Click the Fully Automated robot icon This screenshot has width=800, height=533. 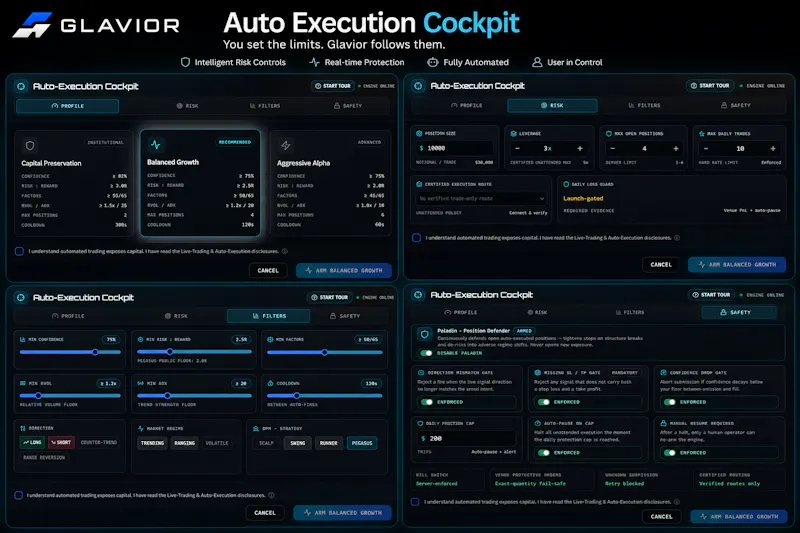(433, 62)
